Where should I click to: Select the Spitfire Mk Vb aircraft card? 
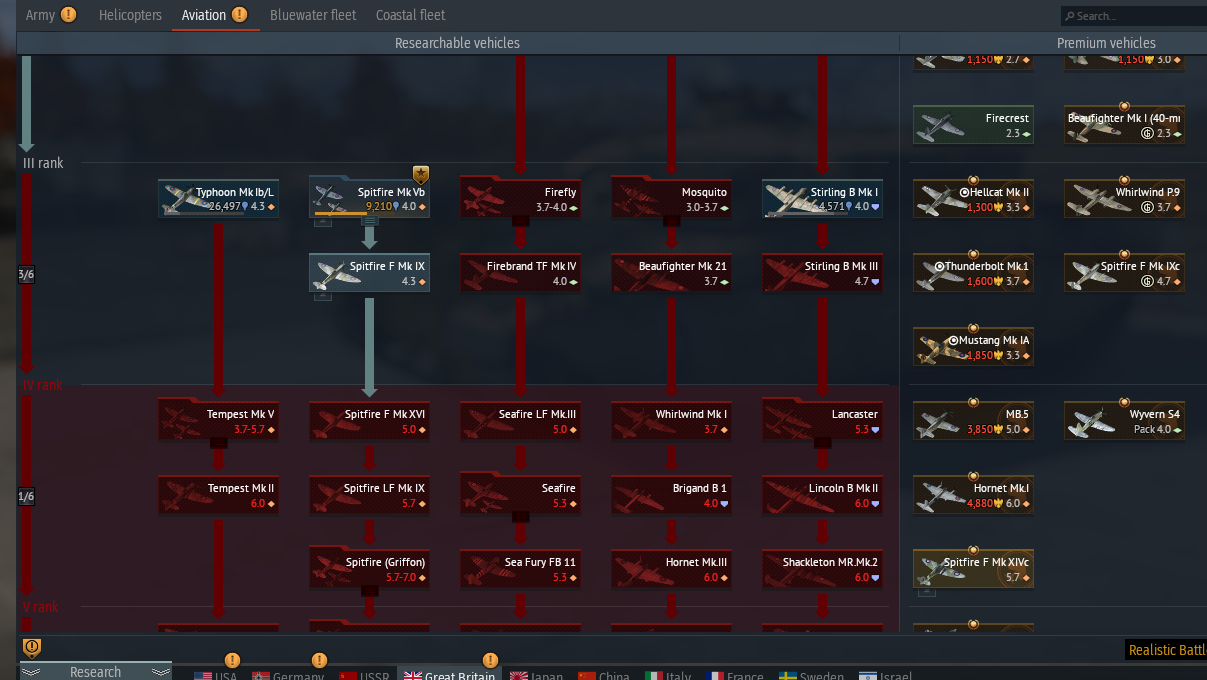click(x=369, y=198)
